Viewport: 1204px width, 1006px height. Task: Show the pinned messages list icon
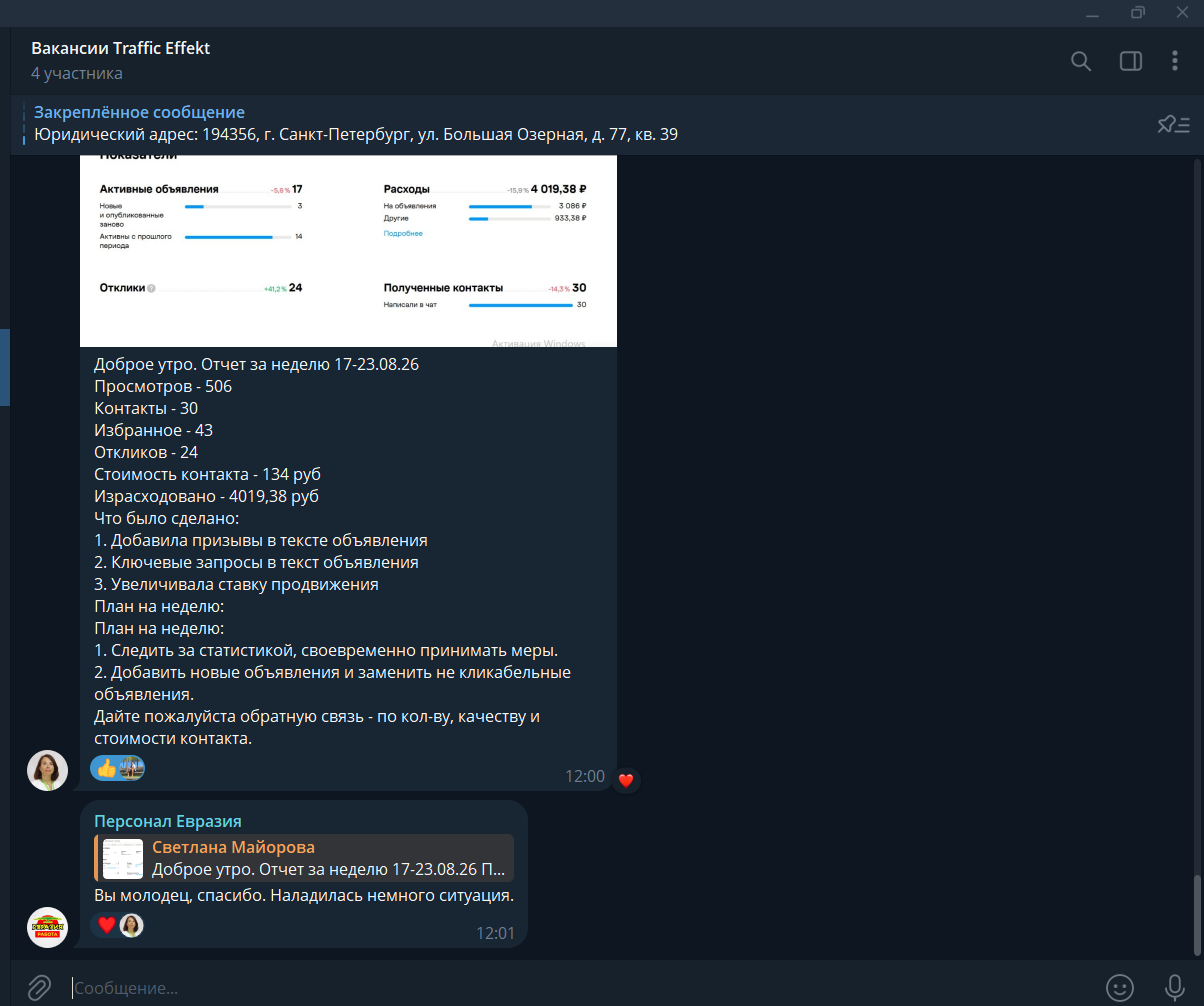click(1174, 124)
